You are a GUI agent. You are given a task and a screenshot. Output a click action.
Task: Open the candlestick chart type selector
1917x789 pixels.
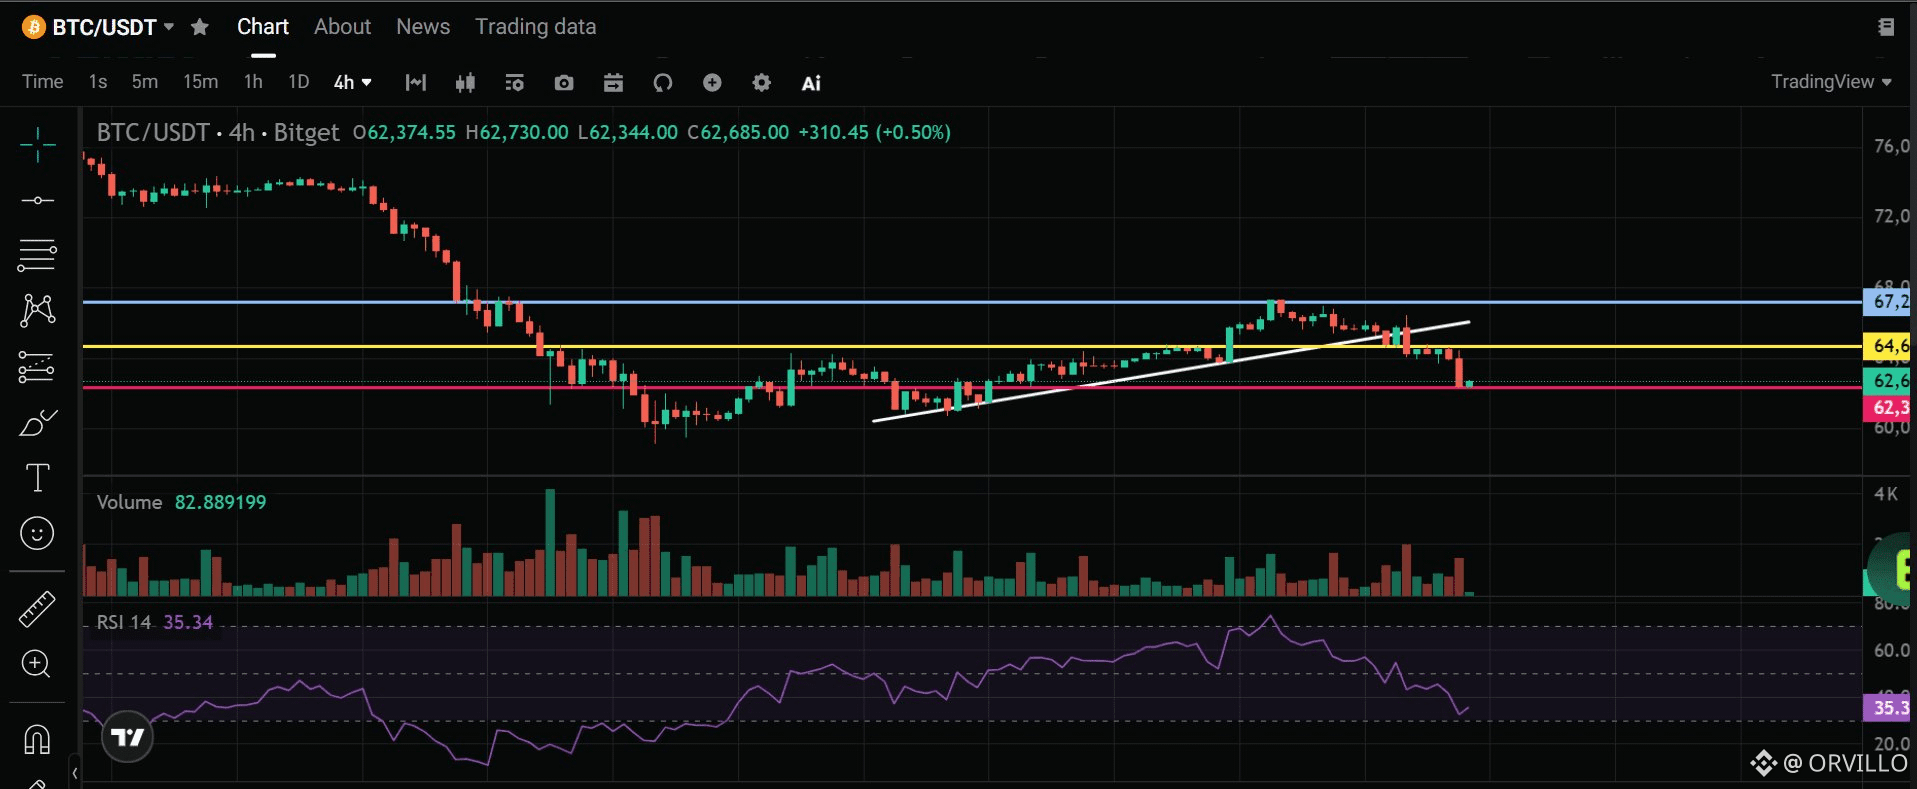pyautogui.click(x=465, y=83)
